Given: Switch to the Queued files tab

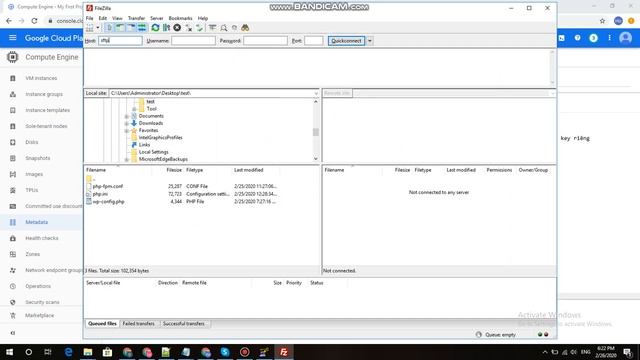Looking at the screenshot, I should coord(102,324).
